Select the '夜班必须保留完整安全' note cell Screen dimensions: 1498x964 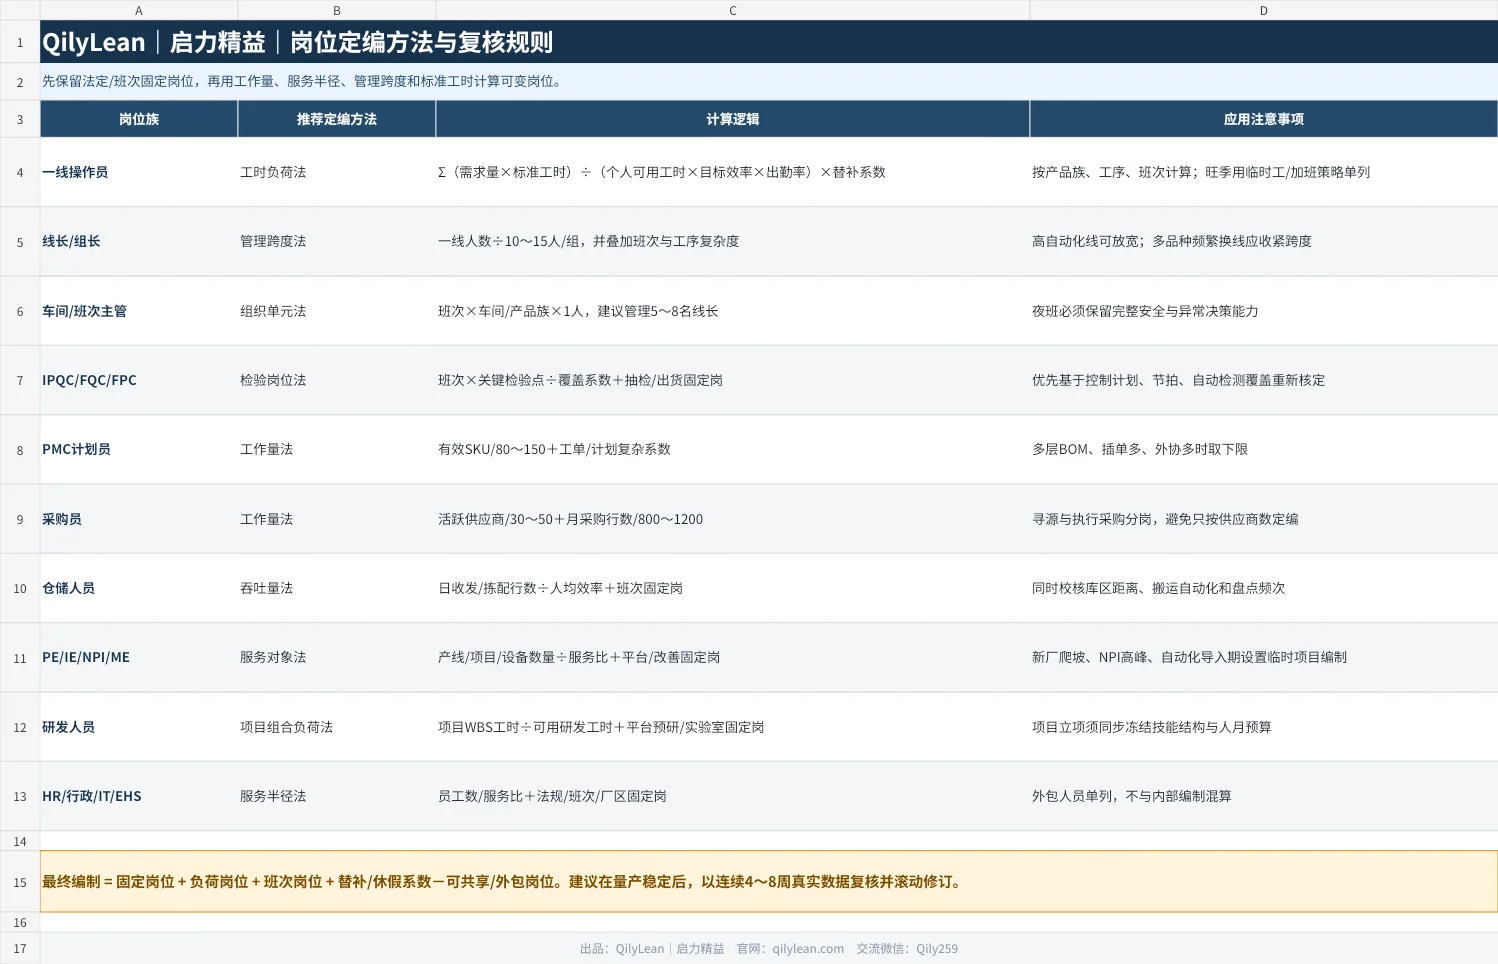[x=1264, y=311]
